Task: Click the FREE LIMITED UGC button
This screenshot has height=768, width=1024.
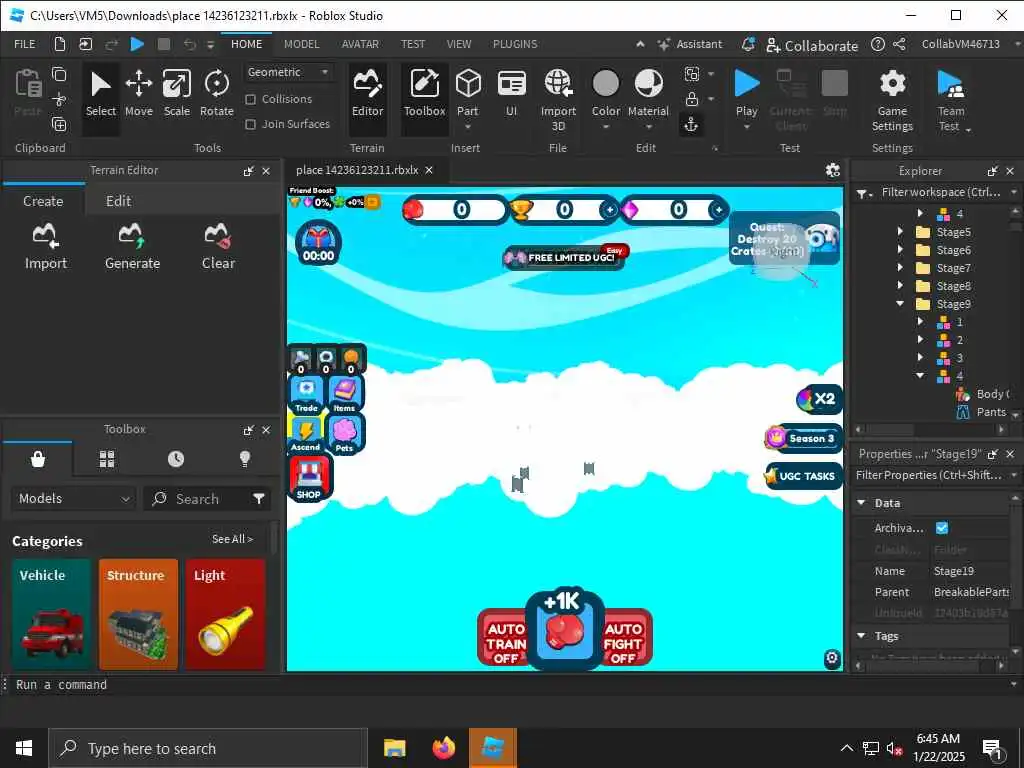Action: pyautogui.click(x=564, y=257)
